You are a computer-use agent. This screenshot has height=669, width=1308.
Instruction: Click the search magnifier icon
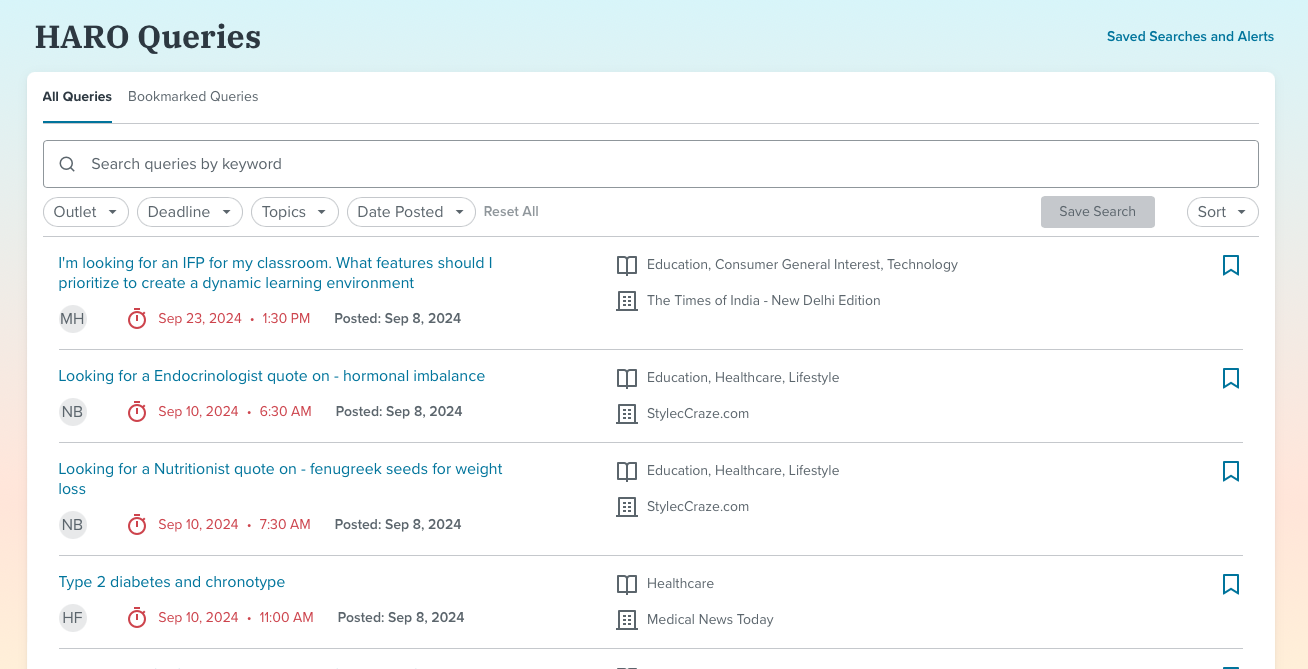[67, 164]
